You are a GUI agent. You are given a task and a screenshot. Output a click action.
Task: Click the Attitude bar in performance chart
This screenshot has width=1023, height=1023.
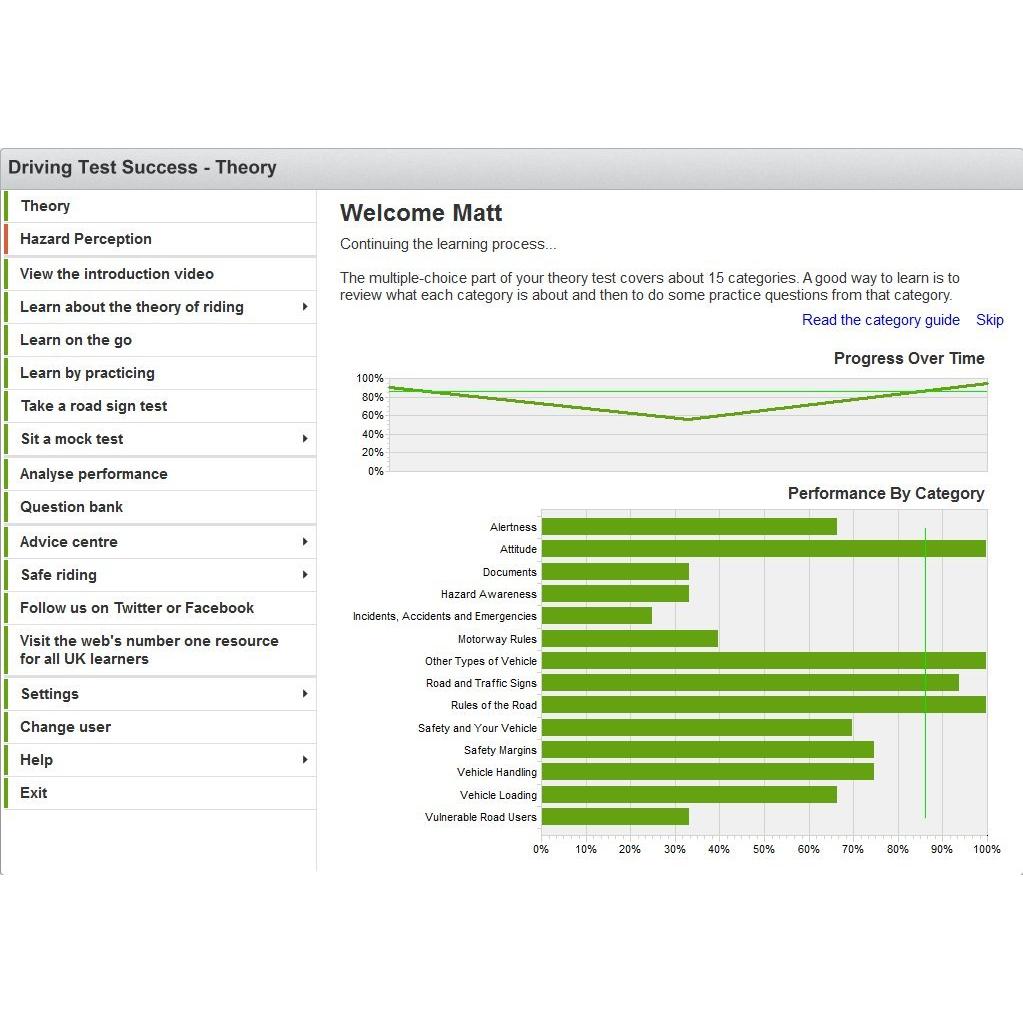(763, 549)
